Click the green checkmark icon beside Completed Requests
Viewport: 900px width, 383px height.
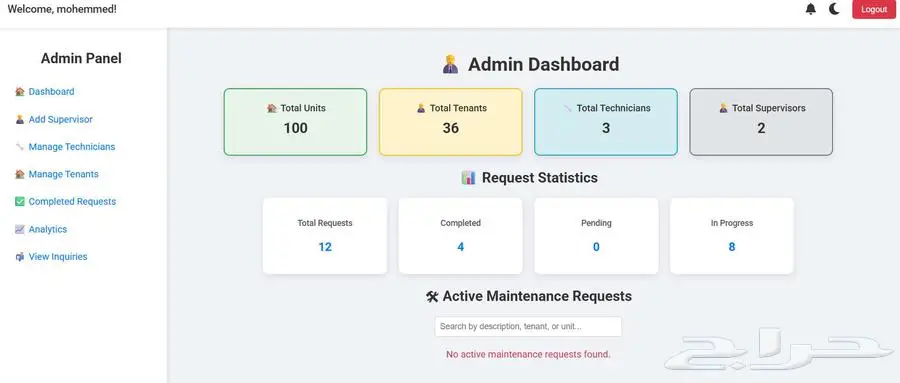[20, 202]
